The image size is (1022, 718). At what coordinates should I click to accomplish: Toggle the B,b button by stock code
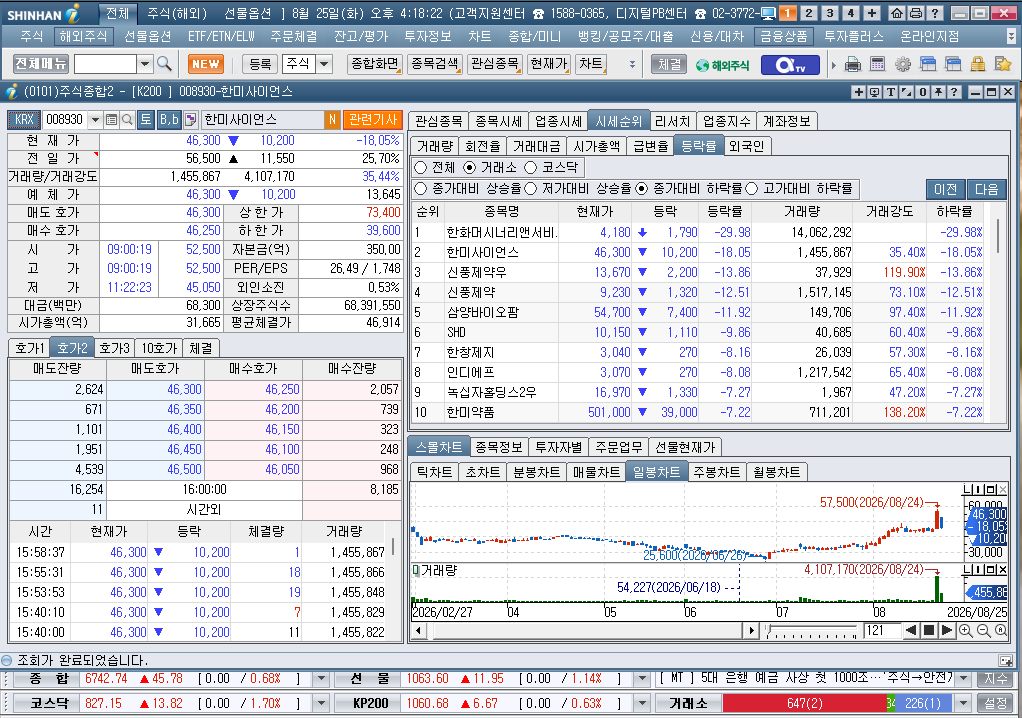pyautogui.click(x=169, y=119)
